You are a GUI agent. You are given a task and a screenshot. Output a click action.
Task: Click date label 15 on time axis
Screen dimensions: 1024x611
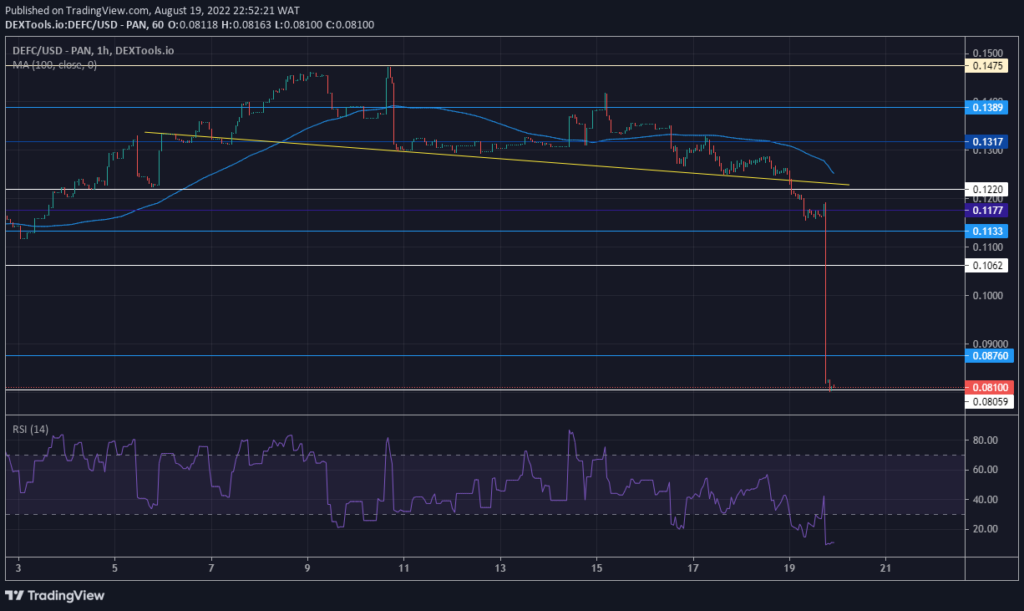pos(596,568)
